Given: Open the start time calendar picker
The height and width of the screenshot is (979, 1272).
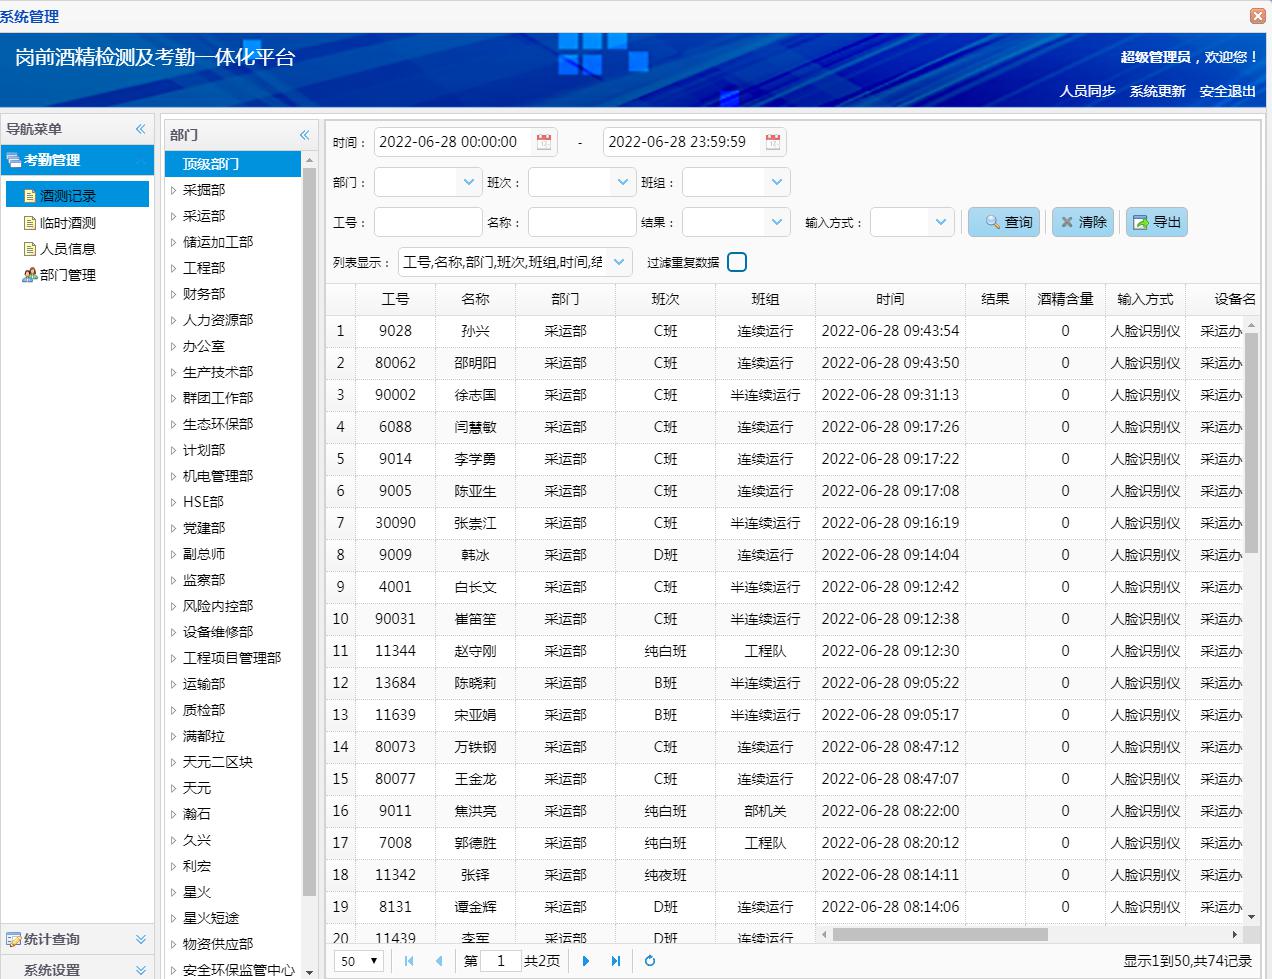Looking at the screenshot, I should (541, 141).
